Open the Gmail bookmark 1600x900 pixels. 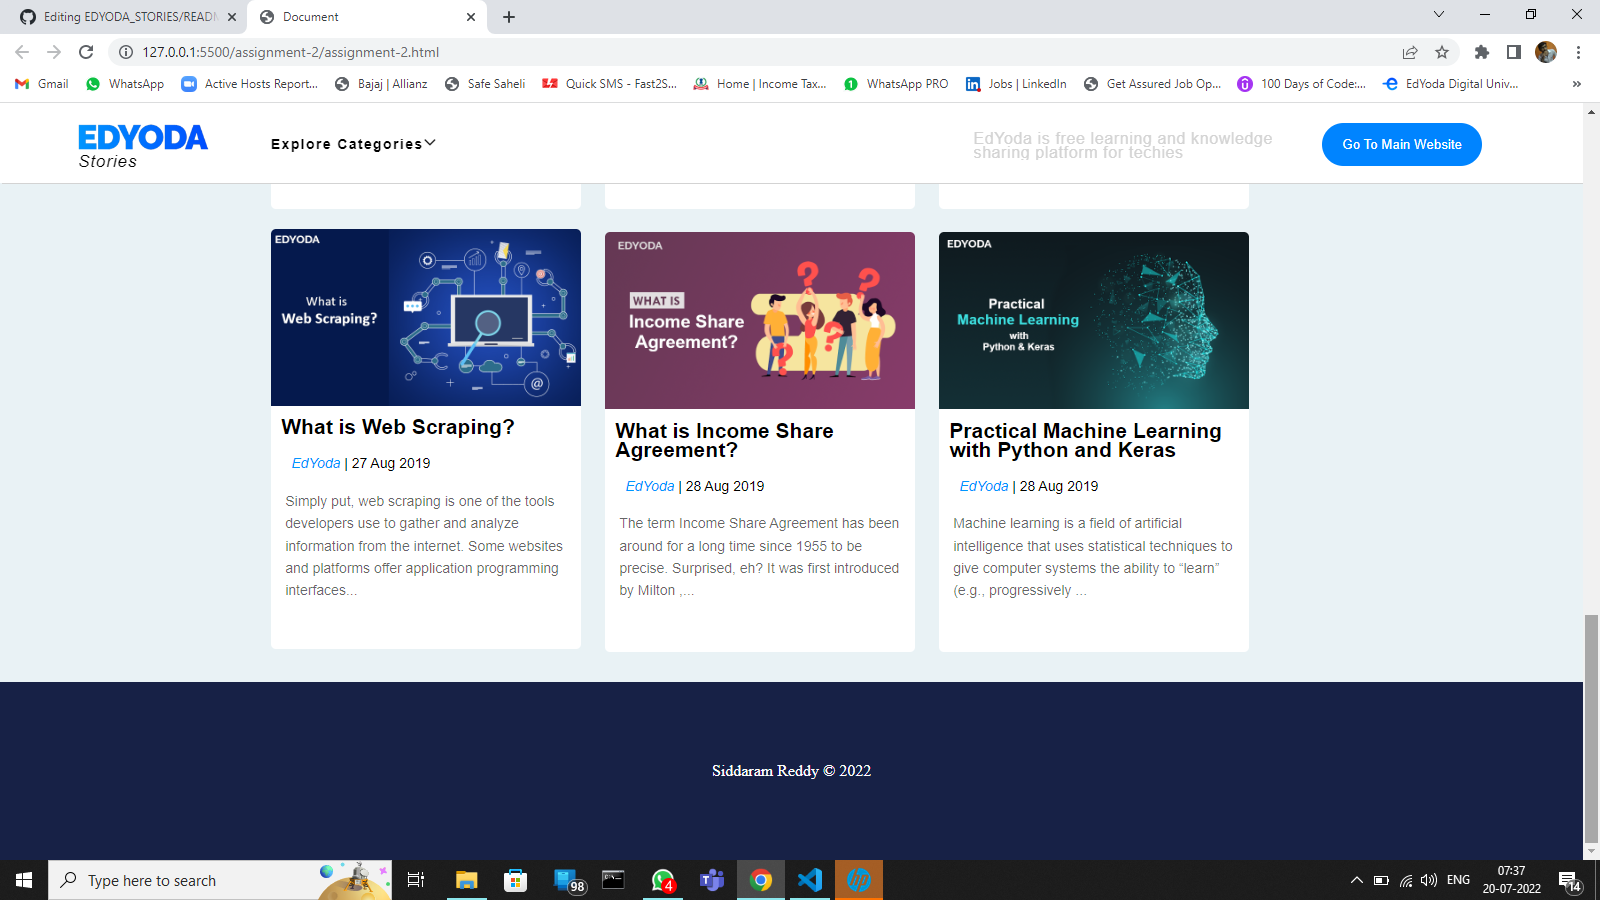click(40, 84)
